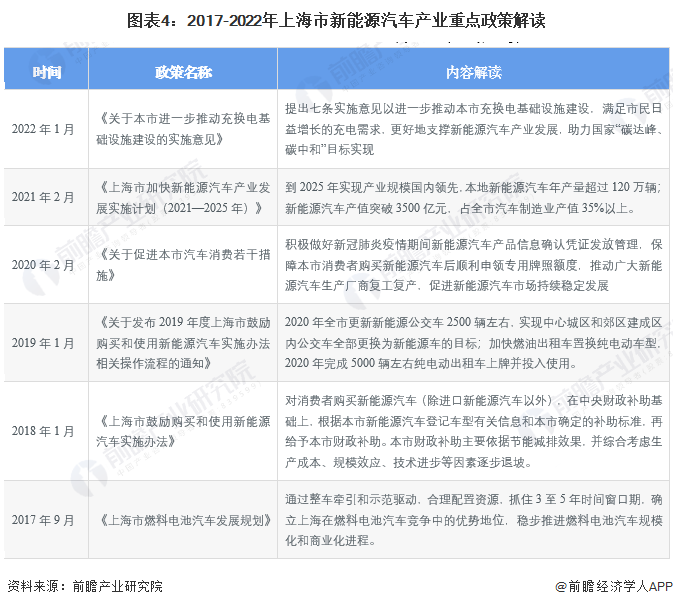673x607 pixels.
Task: Click the @前瞻经济学人APP credit
Action: (613, 586)
